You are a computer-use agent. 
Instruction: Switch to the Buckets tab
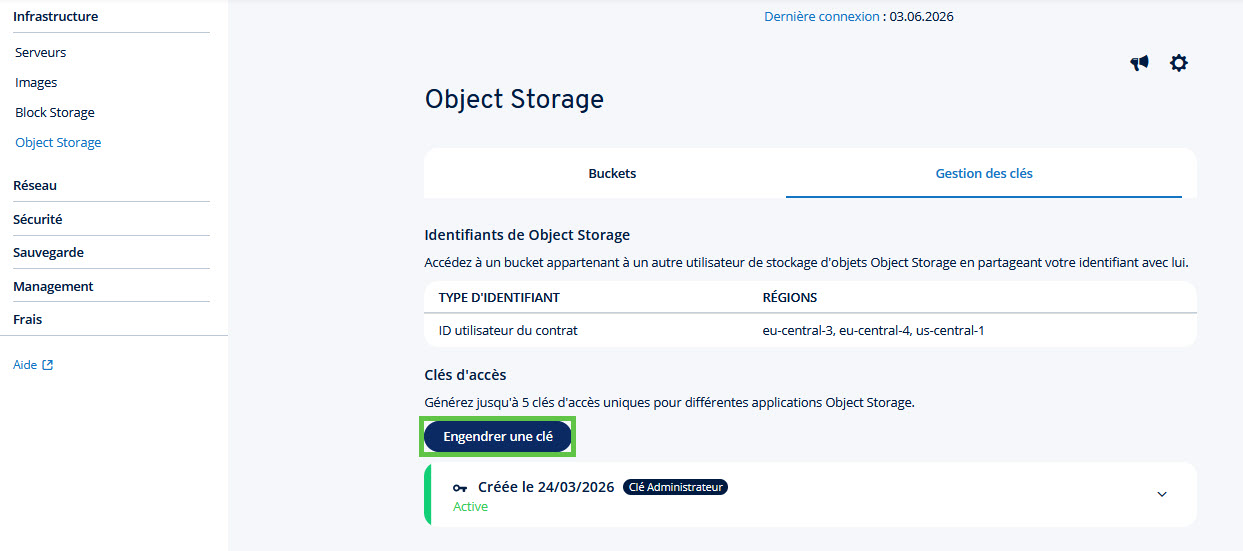[612, 173]
